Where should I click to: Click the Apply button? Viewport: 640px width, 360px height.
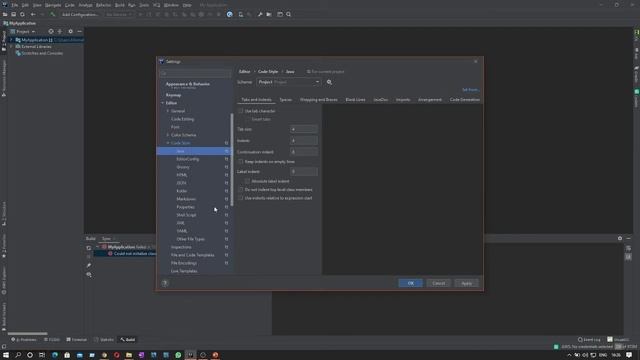(467, 283)
